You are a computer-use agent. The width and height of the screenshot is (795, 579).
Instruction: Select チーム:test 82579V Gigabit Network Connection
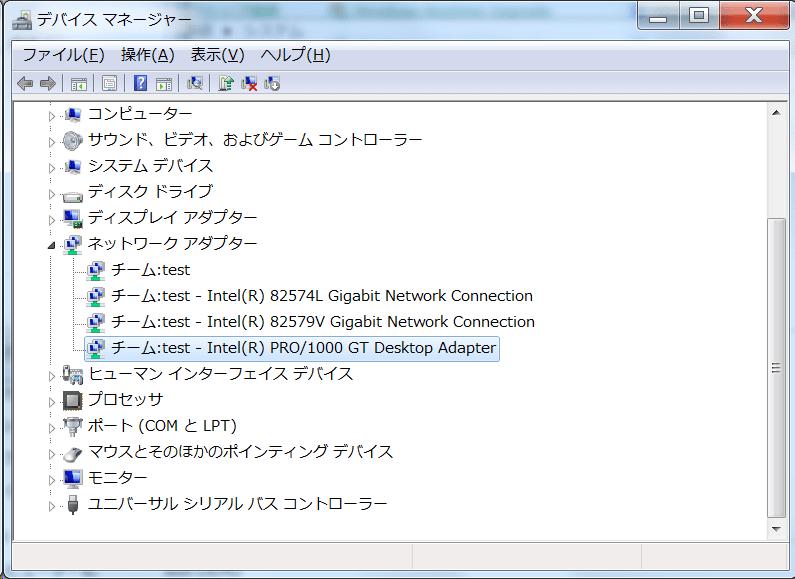323,322
